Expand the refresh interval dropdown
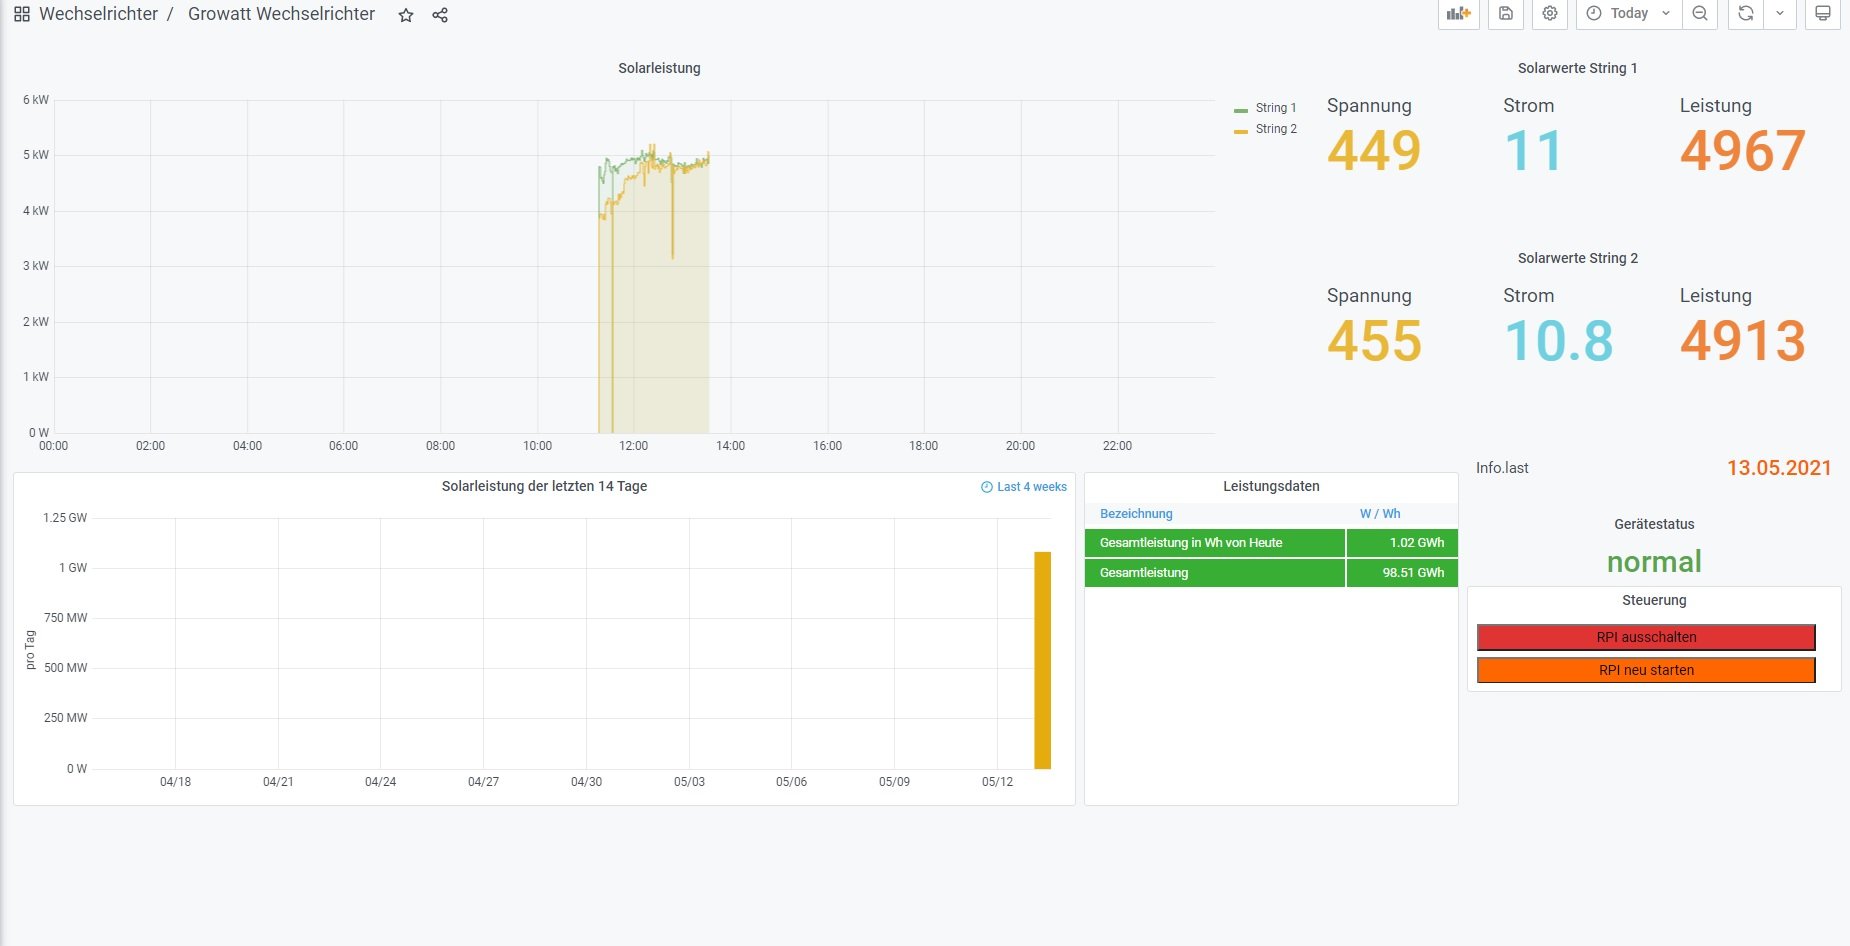Image resolution: width=1850 pixels, height=946 pixels. [x=1780, y=14]
